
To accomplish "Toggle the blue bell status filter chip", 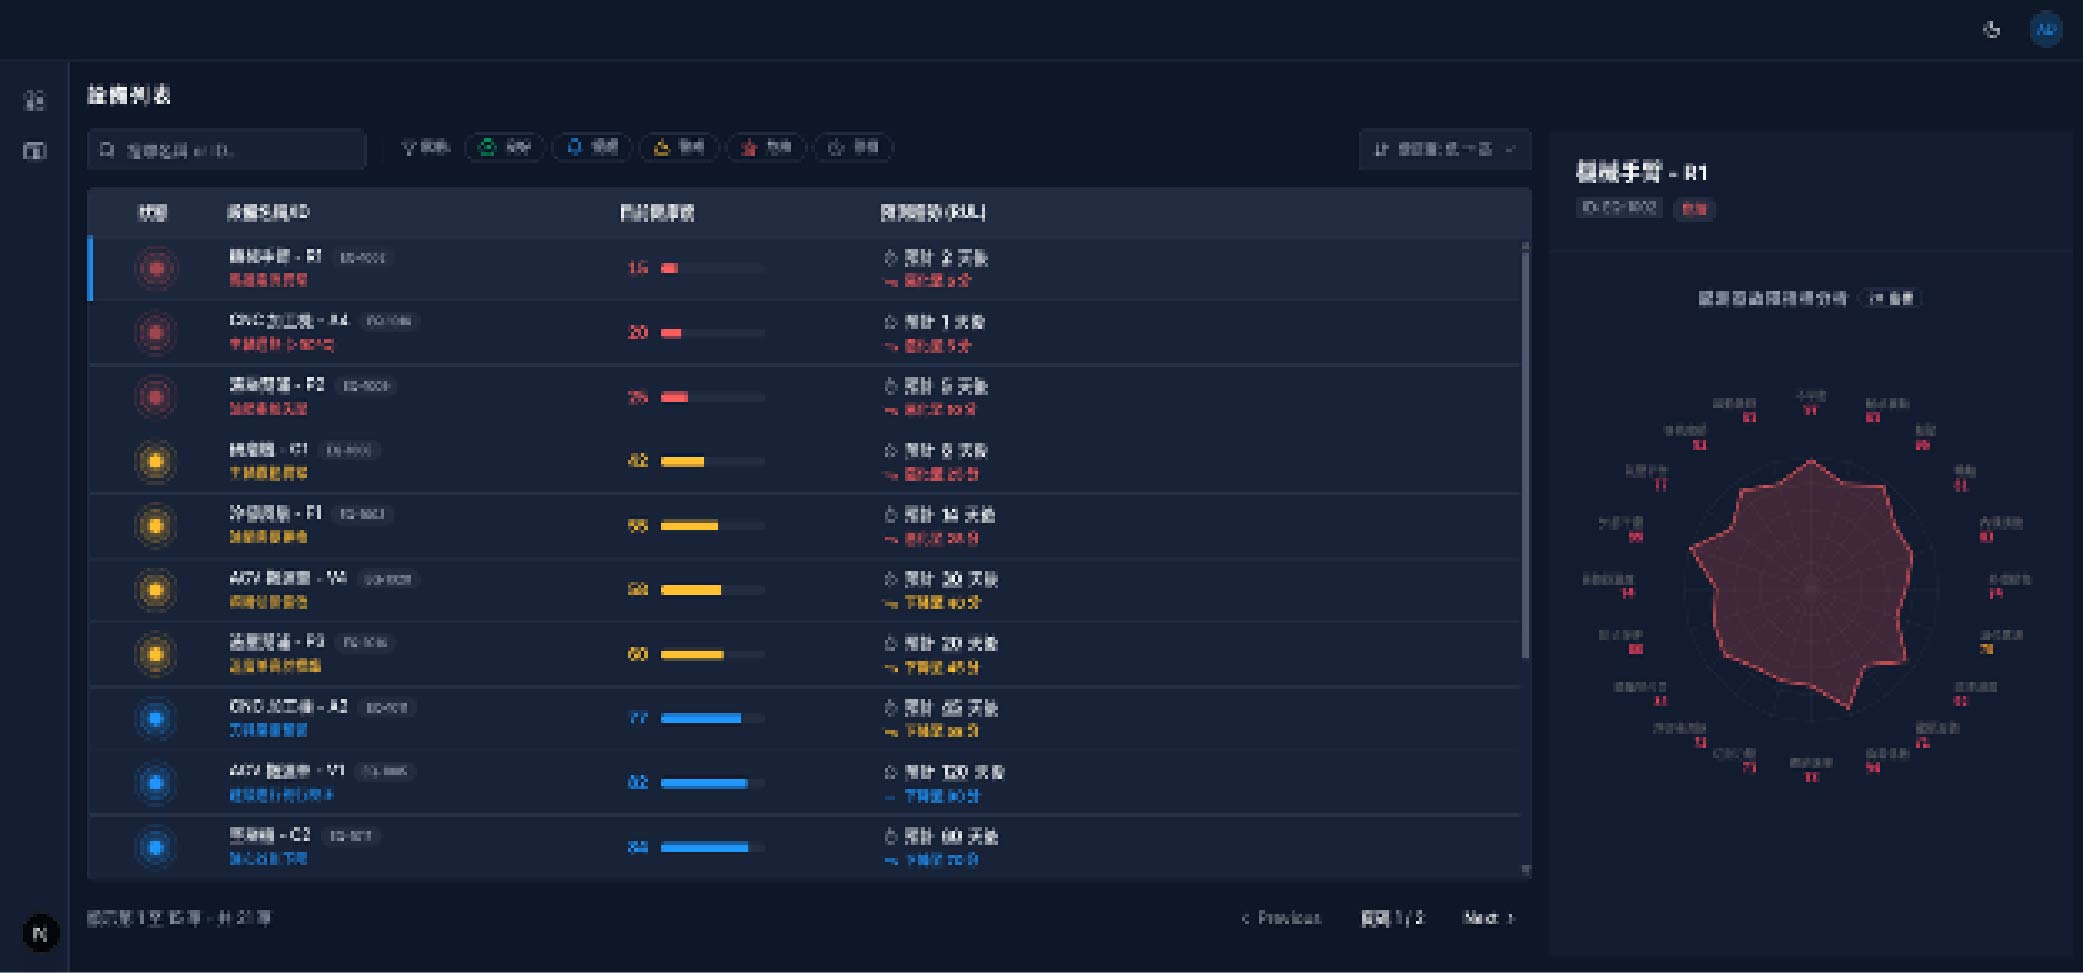I will 592,148.
